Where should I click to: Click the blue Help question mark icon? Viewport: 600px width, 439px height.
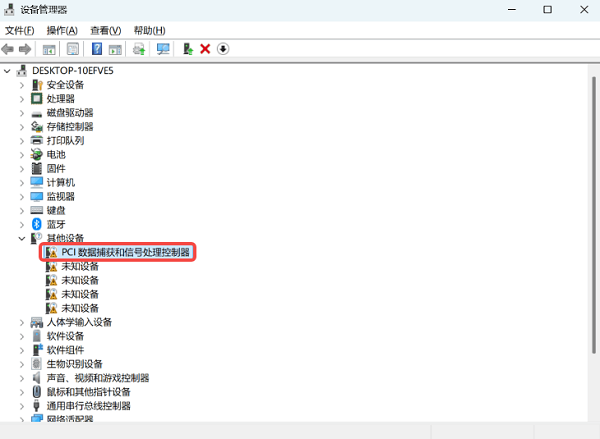click(97, 49)
